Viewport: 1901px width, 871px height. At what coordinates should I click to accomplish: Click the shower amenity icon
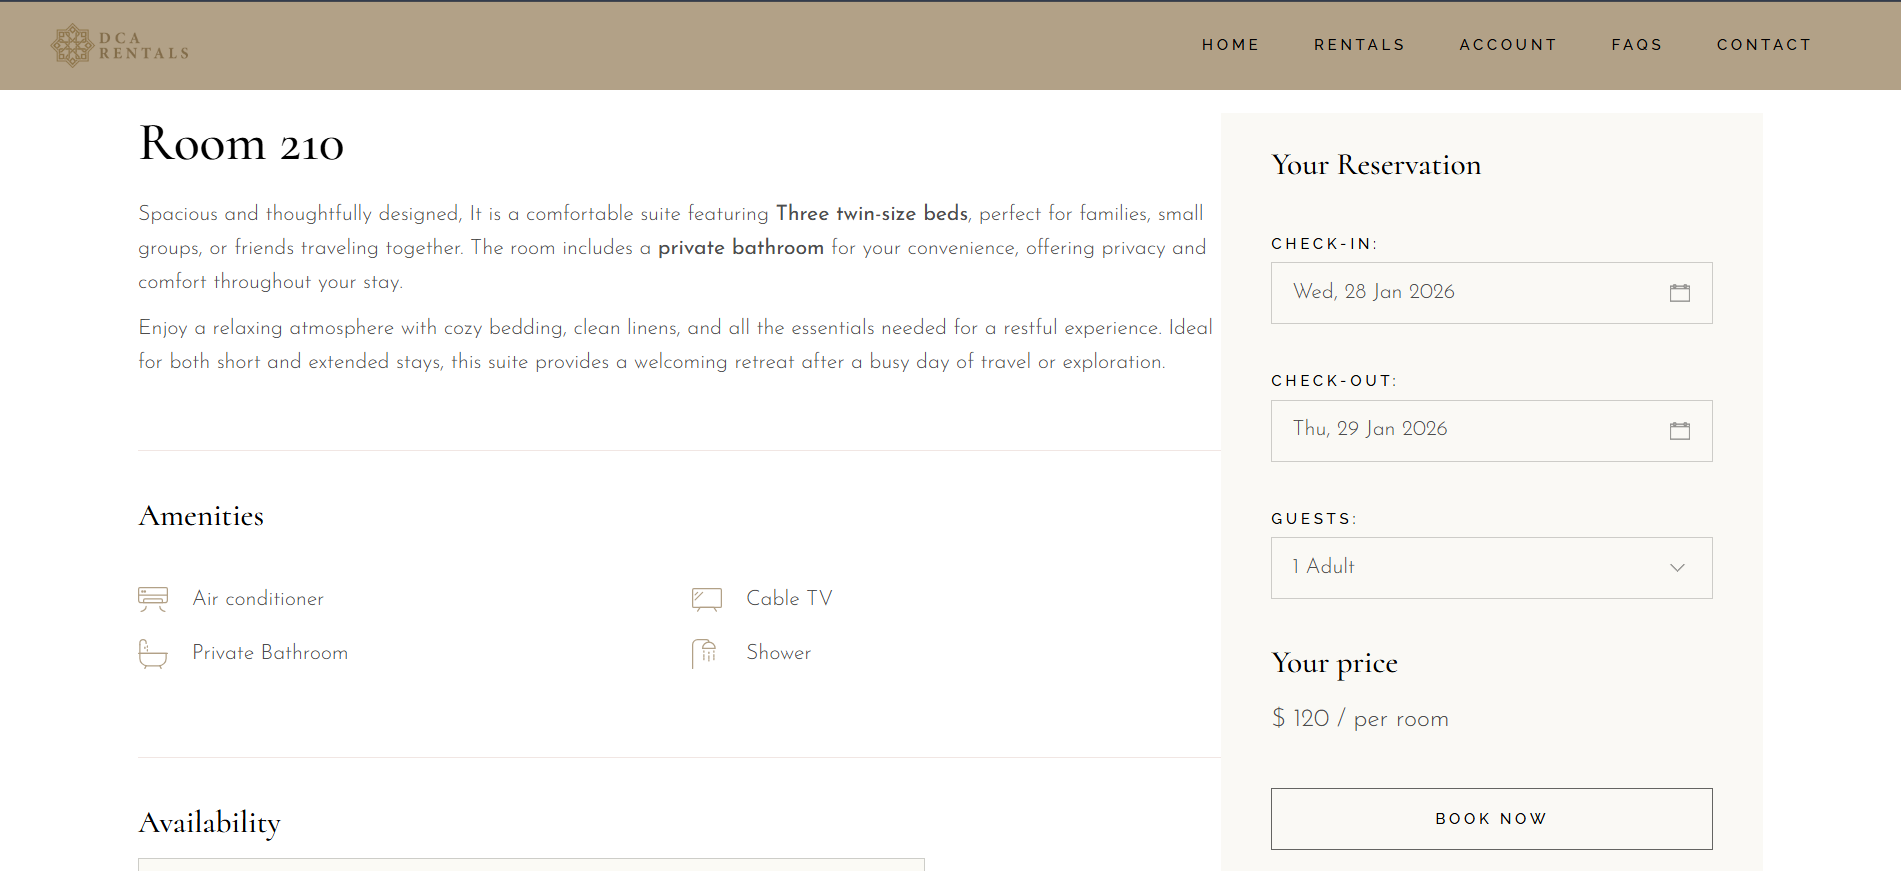[x=705, y=653]
